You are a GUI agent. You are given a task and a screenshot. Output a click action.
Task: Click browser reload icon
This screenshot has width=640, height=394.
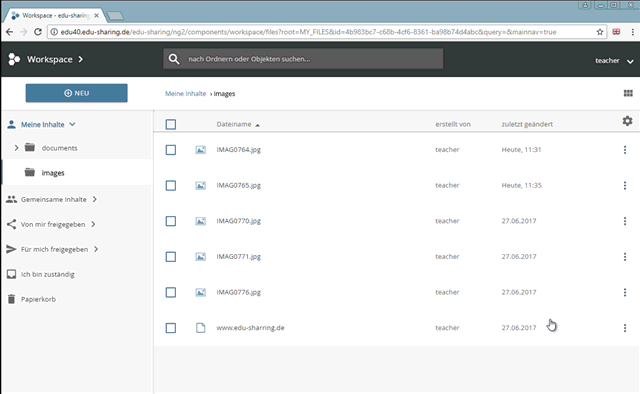click(38, 32)
